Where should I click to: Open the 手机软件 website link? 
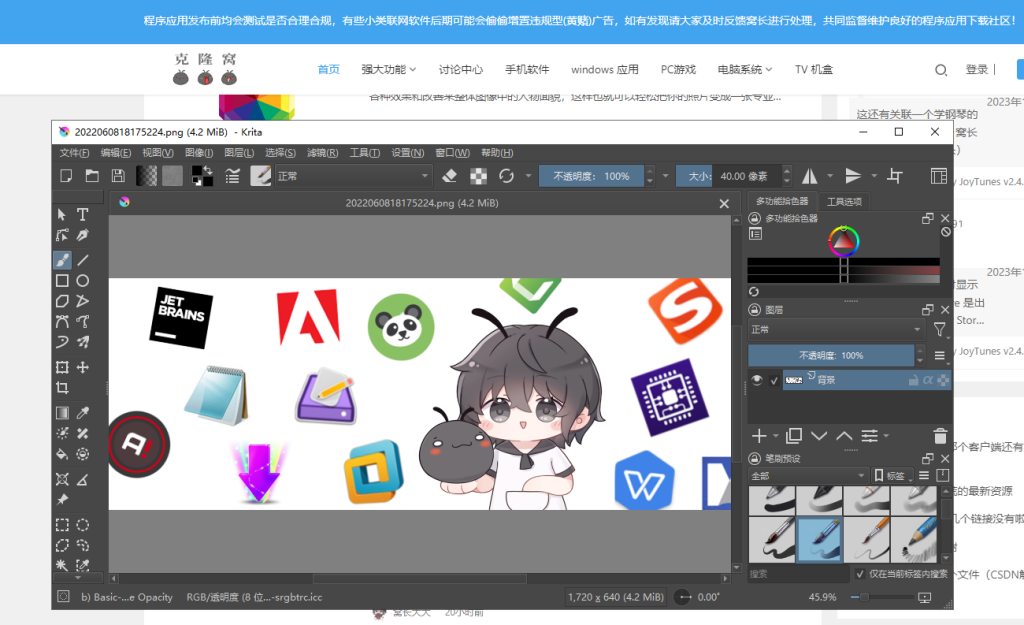tap(527, 69)
